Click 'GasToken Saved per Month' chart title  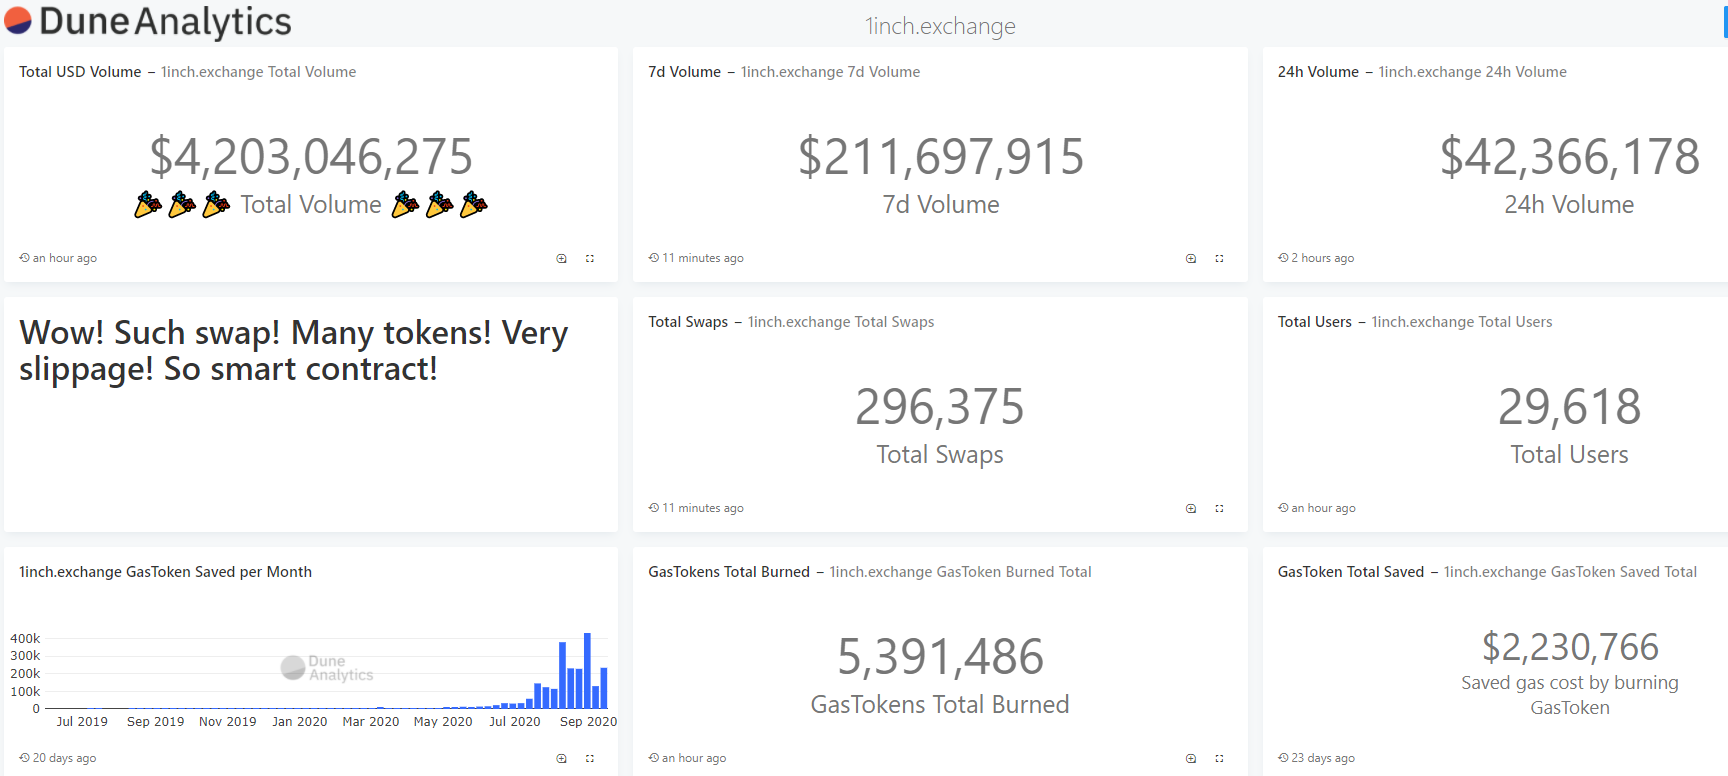[x=165, y=572]
